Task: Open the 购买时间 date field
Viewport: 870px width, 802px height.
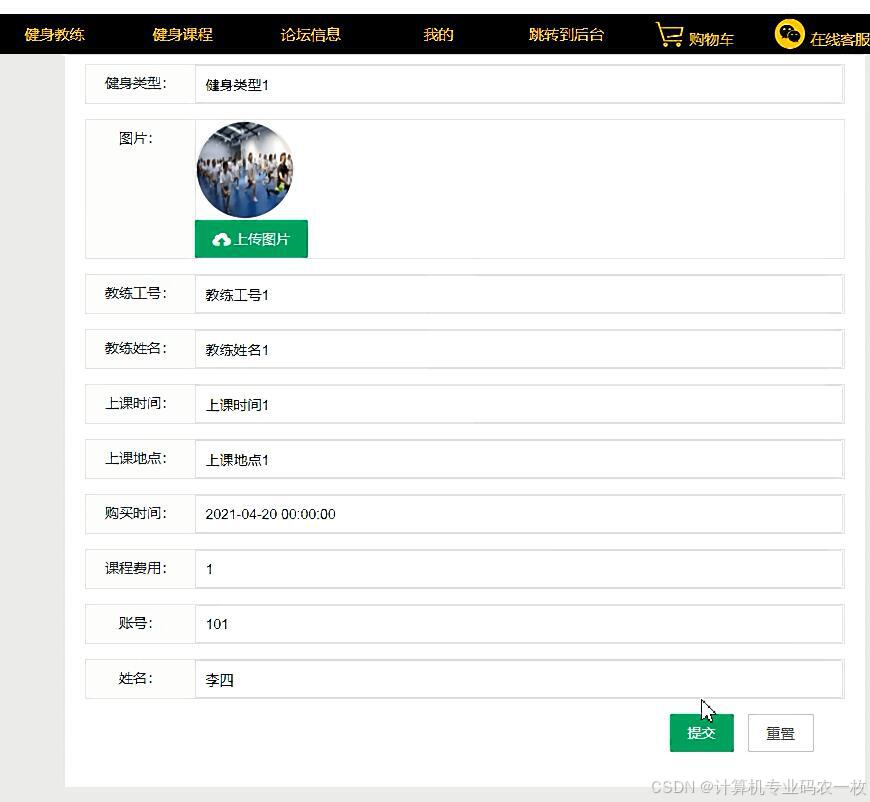Action: click(519, 514)
